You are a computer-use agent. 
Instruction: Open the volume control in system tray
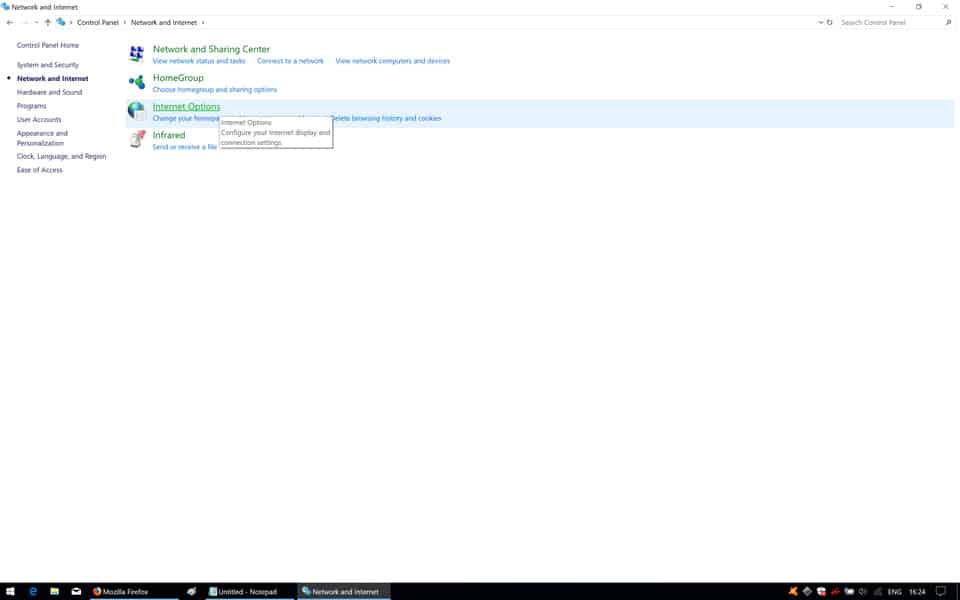pos(863,591)
